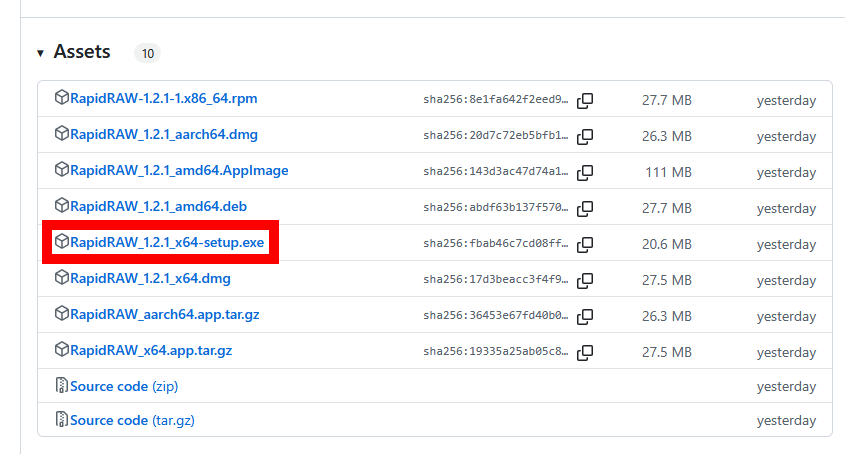This screenshot has width=845, height=454.
Task: Download Source code (zip)
Action: [124, 387]
